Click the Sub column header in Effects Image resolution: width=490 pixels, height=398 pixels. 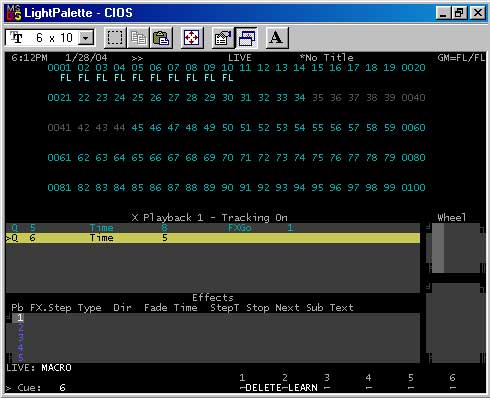point(315,308)
